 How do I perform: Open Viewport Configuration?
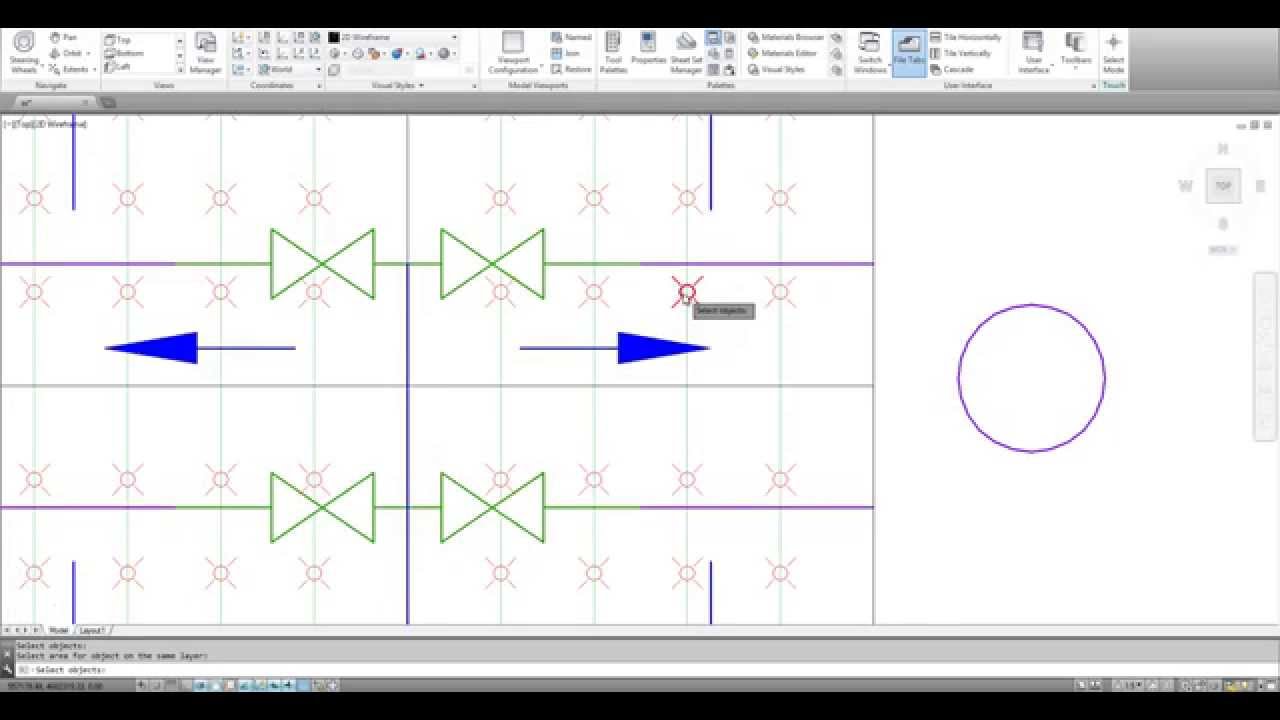pyautogui.click(x=513, y=52)
